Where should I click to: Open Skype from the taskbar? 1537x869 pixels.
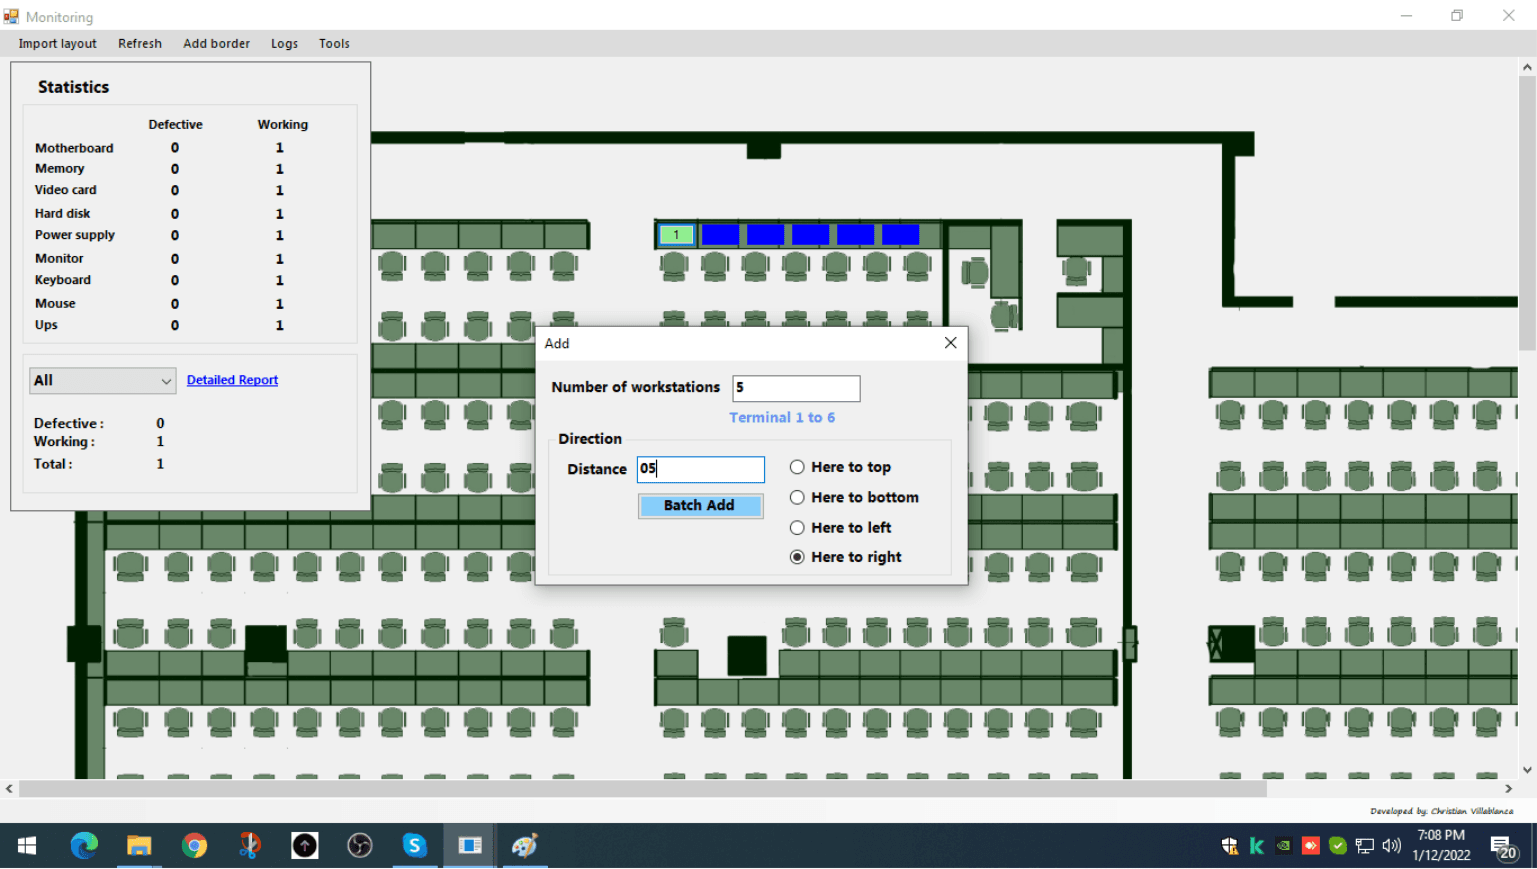(x=414, y=845)
